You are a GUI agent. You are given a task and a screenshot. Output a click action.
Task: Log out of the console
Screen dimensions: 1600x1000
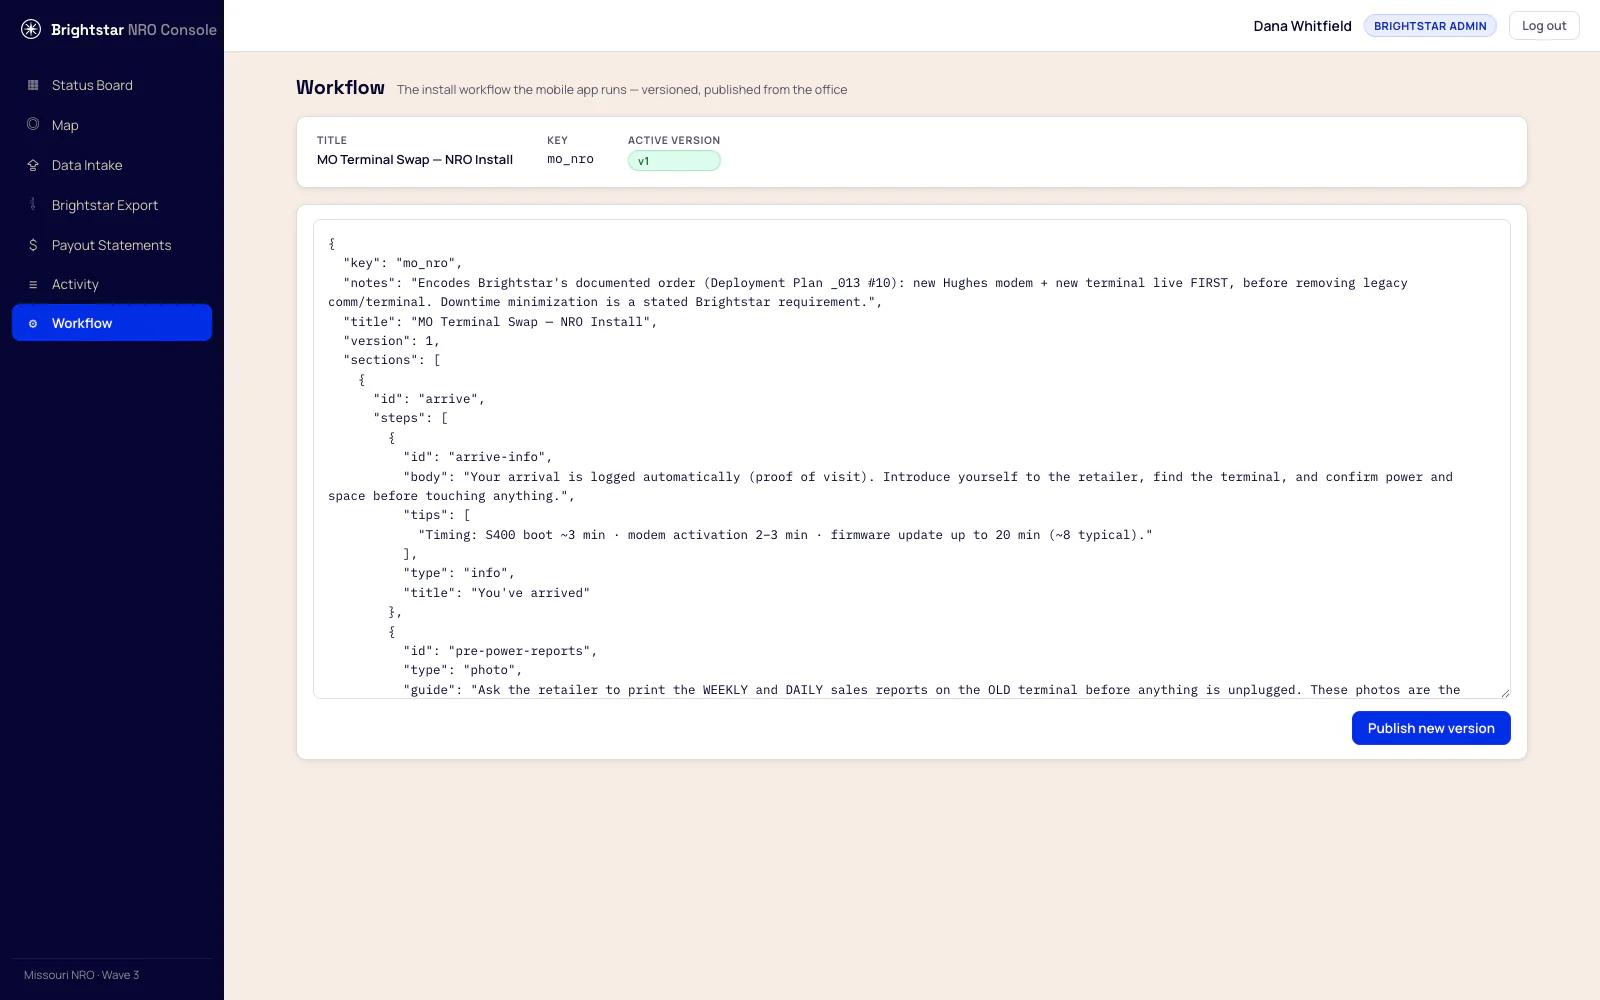pyautogui.click(x=1544, y=26)
